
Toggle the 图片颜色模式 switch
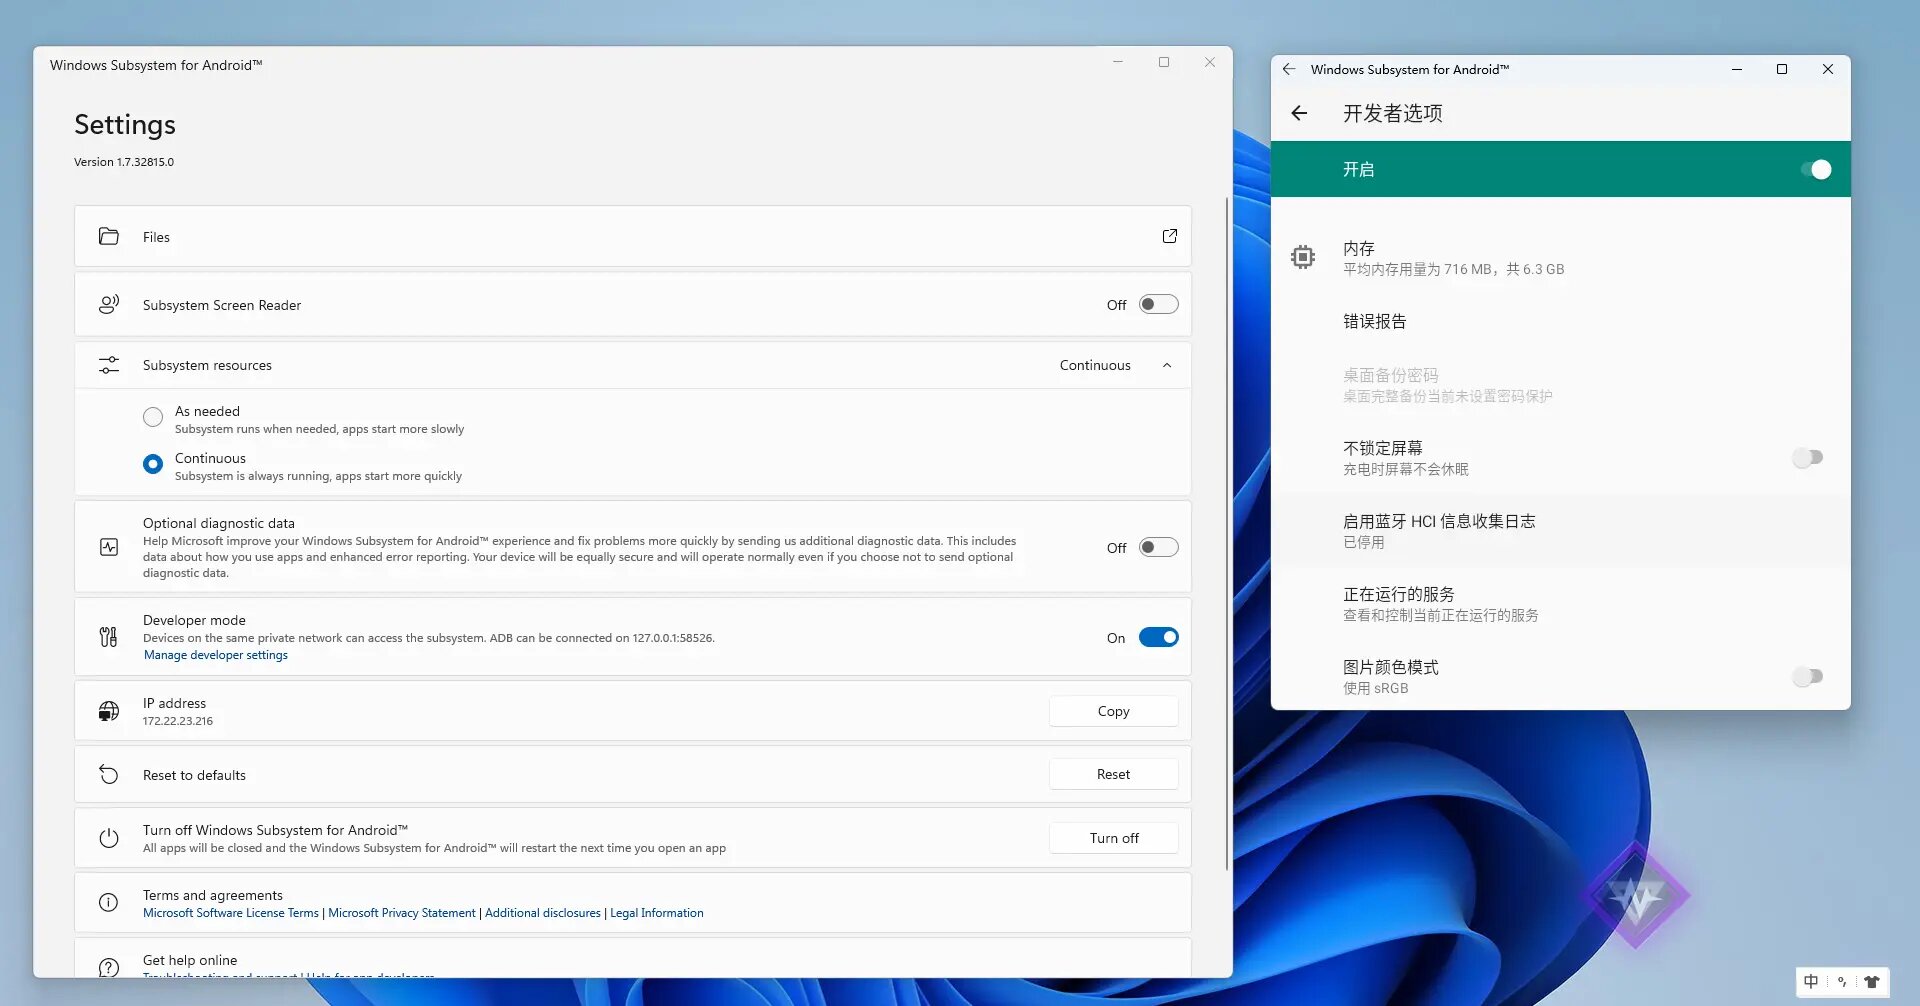tap(1808, 677)
